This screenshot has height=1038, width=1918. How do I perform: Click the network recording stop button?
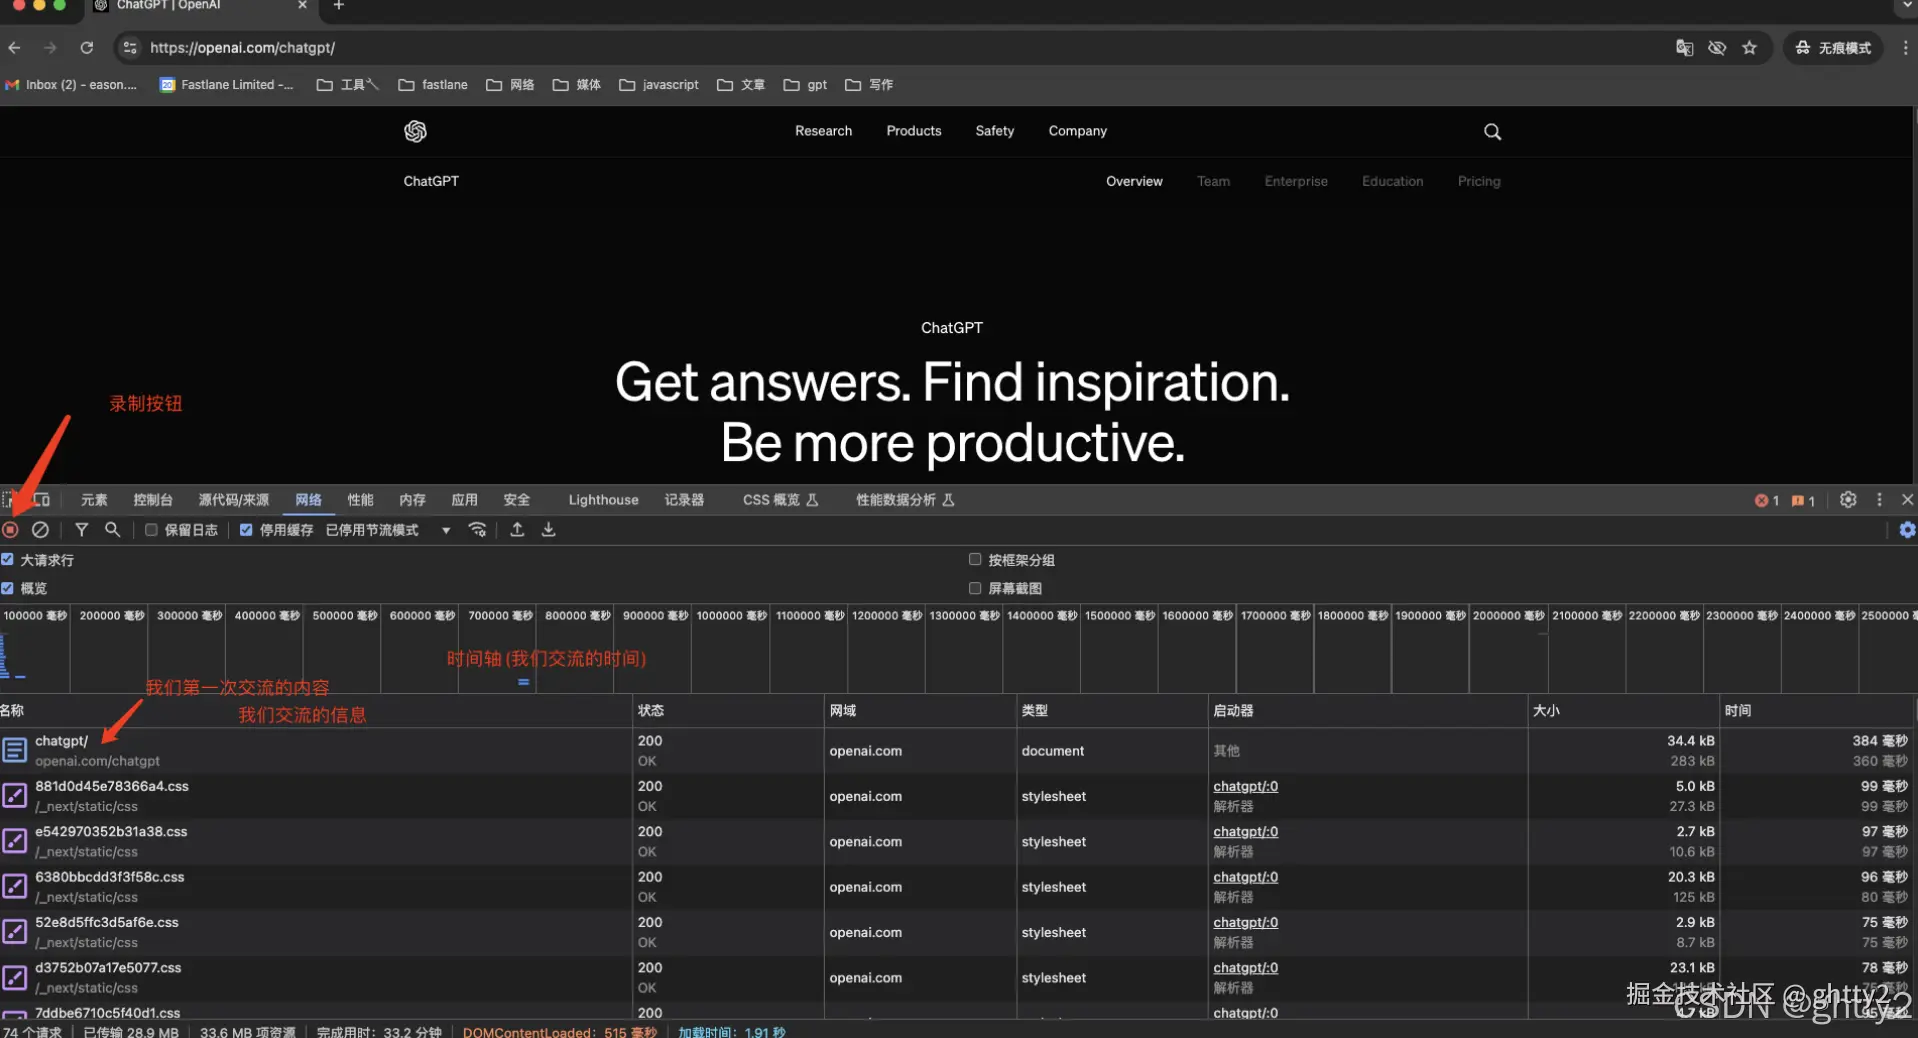(11, 530)
